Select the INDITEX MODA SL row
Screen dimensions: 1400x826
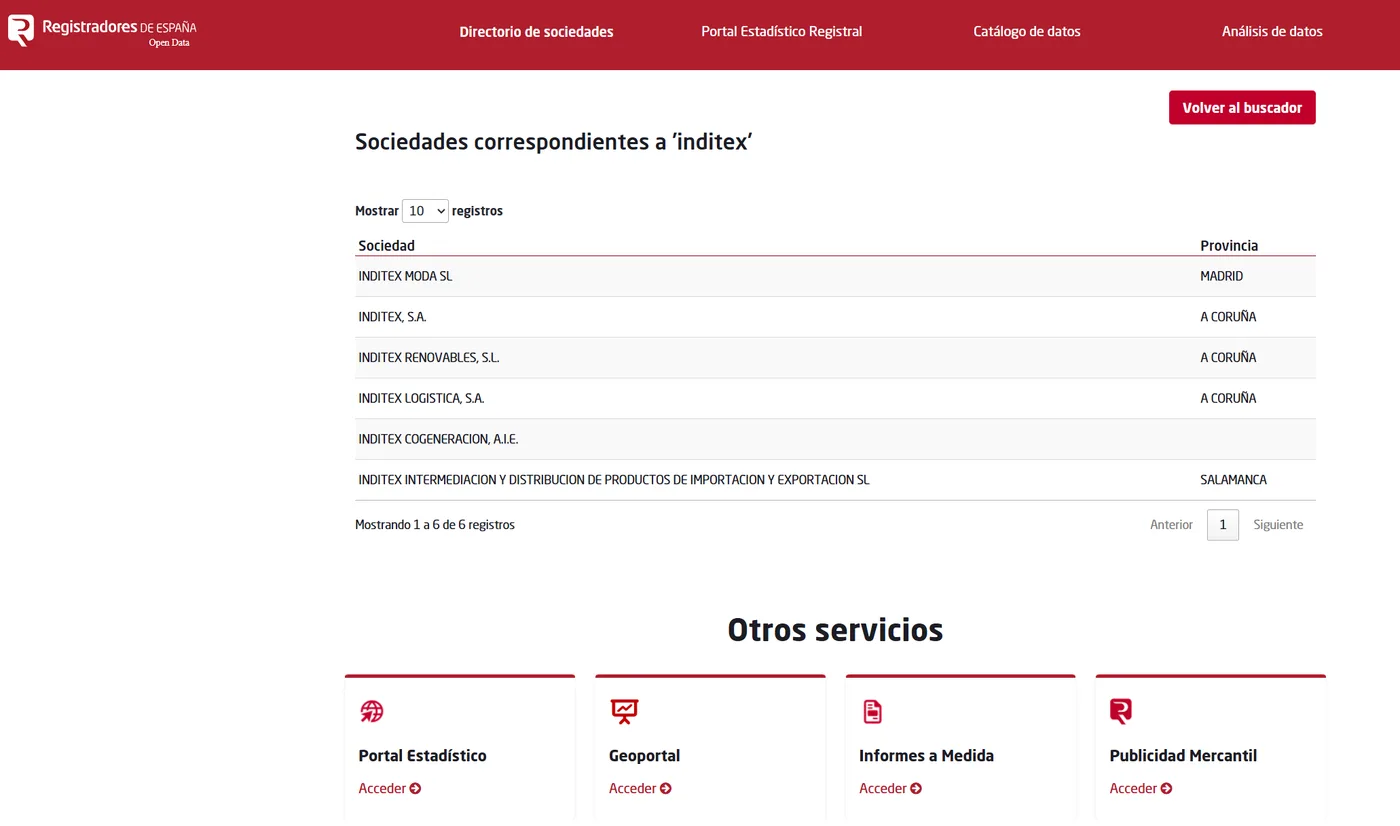coord(835,276)
